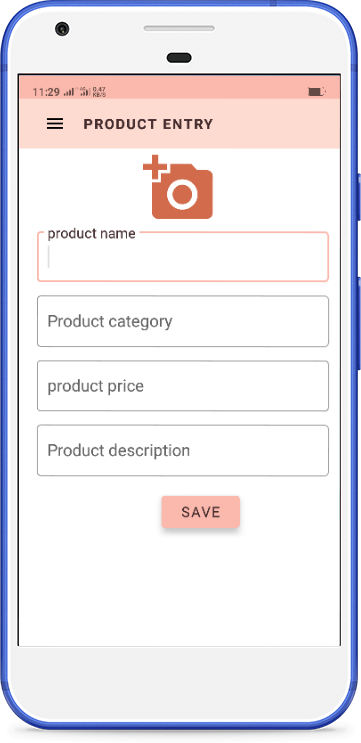Click the white lens circle of the camera icon
Viewport: 361px width, 743px height.
click(182, 193)
